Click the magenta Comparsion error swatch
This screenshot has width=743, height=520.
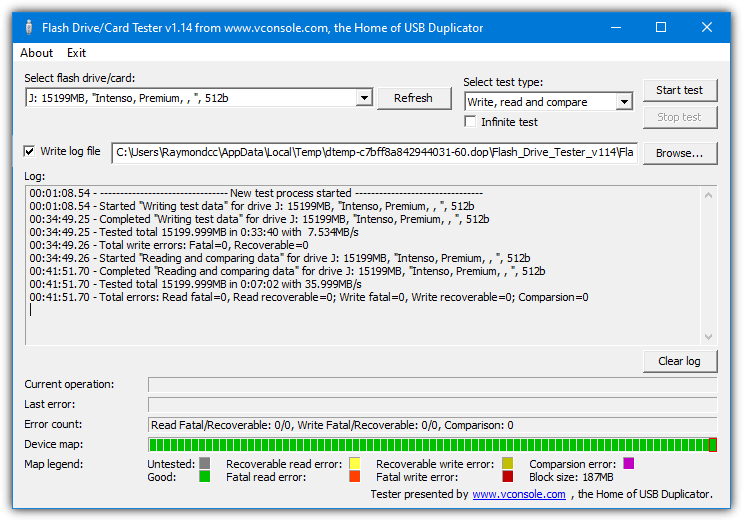pos(628,463)
